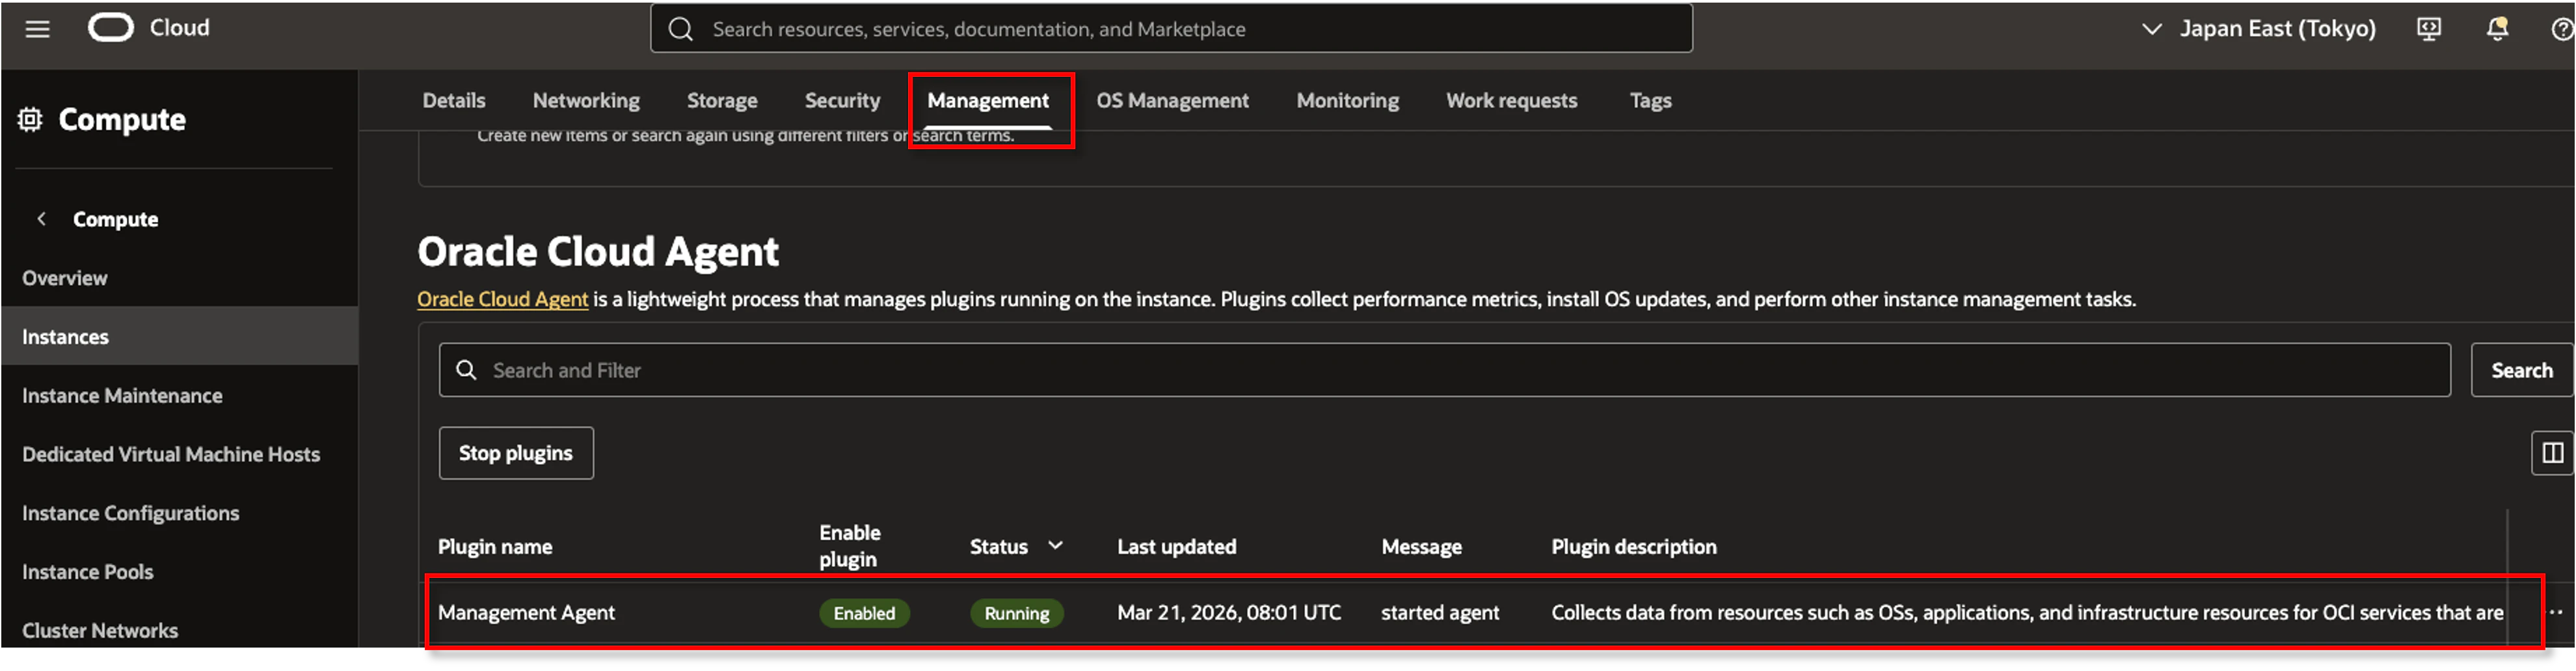Open Instance Pools in the sidebar

(x=88, y=572)
